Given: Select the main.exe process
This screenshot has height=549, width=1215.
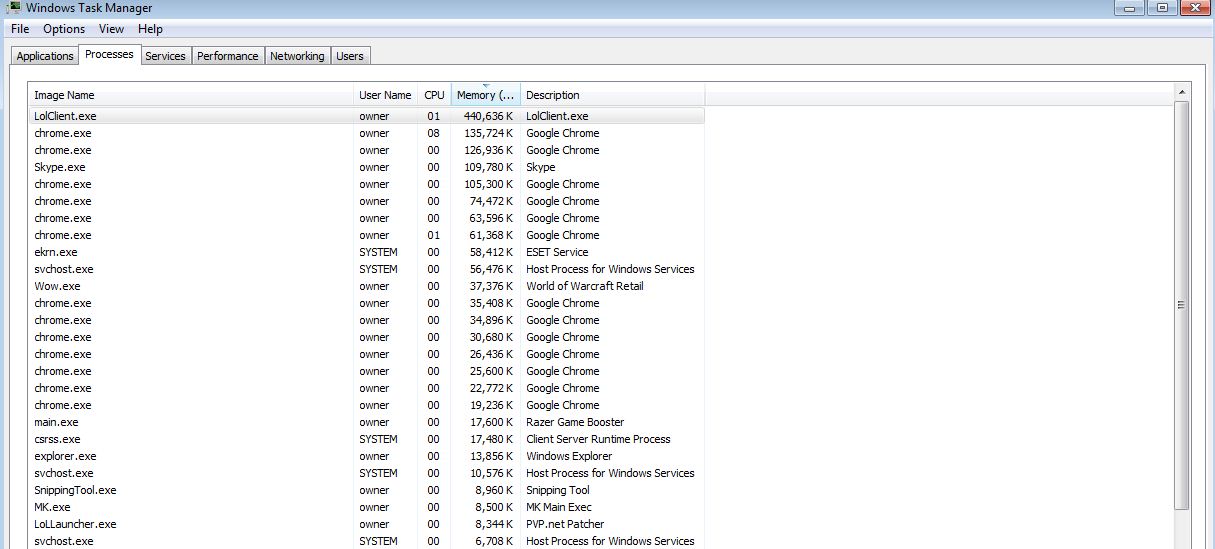Looking at the screenshot, I should pyautogui.click(x=367, y=422).
